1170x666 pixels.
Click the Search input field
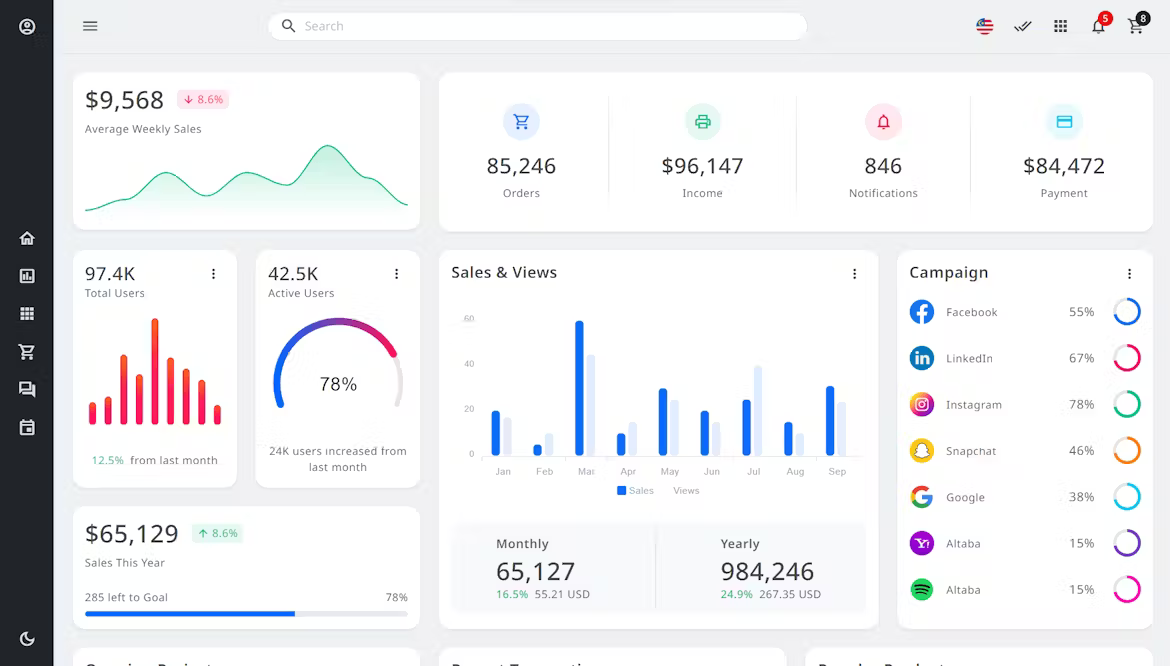[537, 26]
